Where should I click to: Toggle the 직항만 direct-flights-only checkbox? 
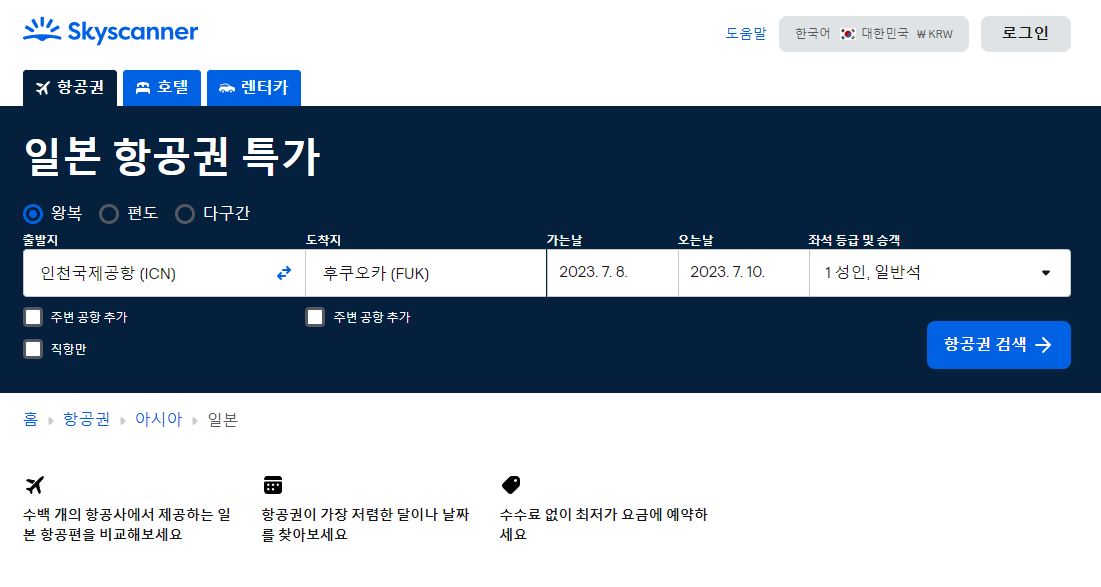(x=33, y=349)
